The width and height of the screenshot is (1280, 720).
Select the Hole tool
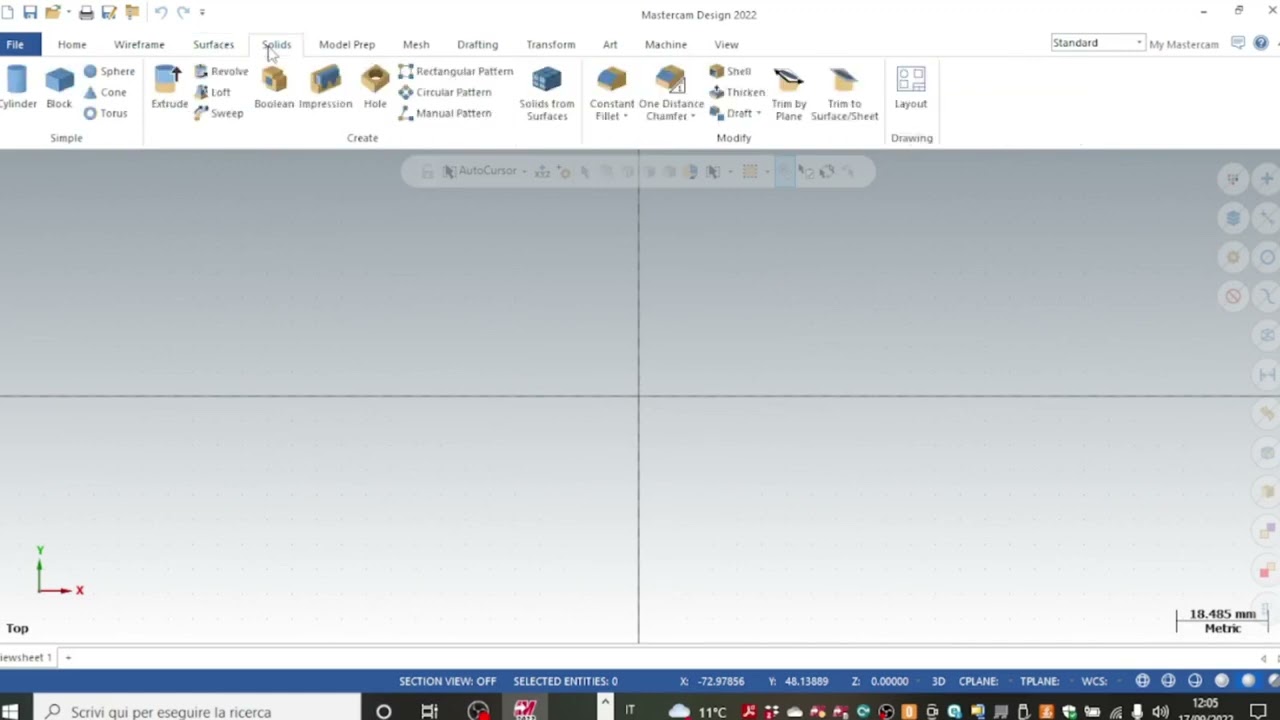375,88
